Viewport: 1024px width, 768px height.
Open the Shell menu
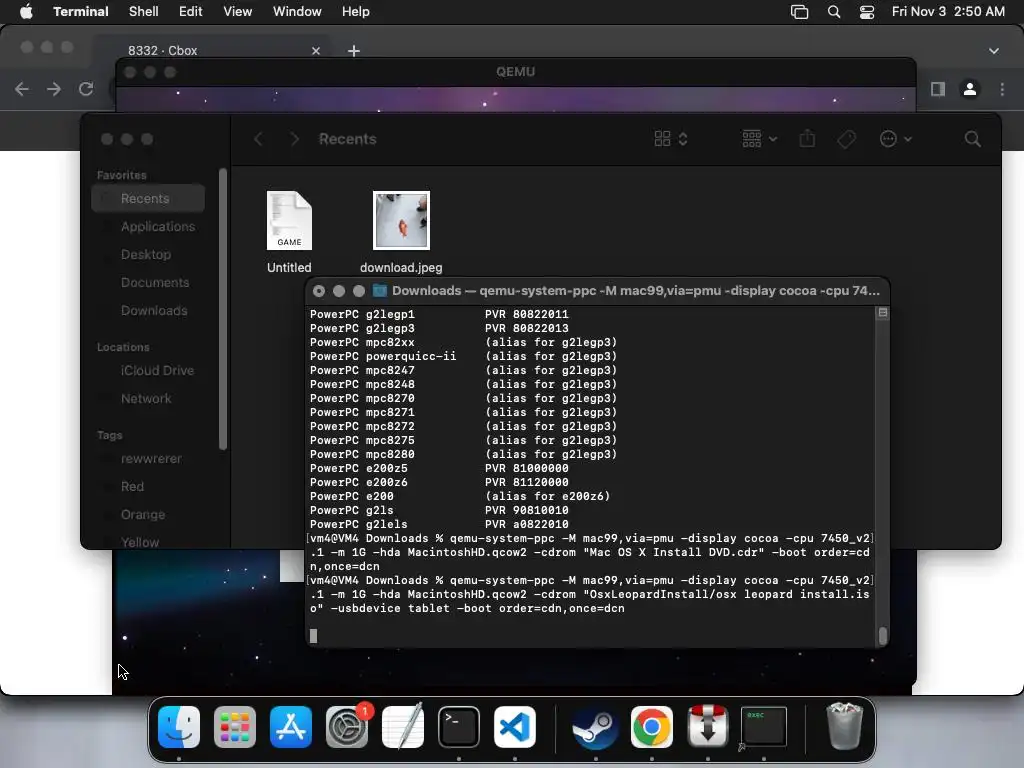coord(143,12)
